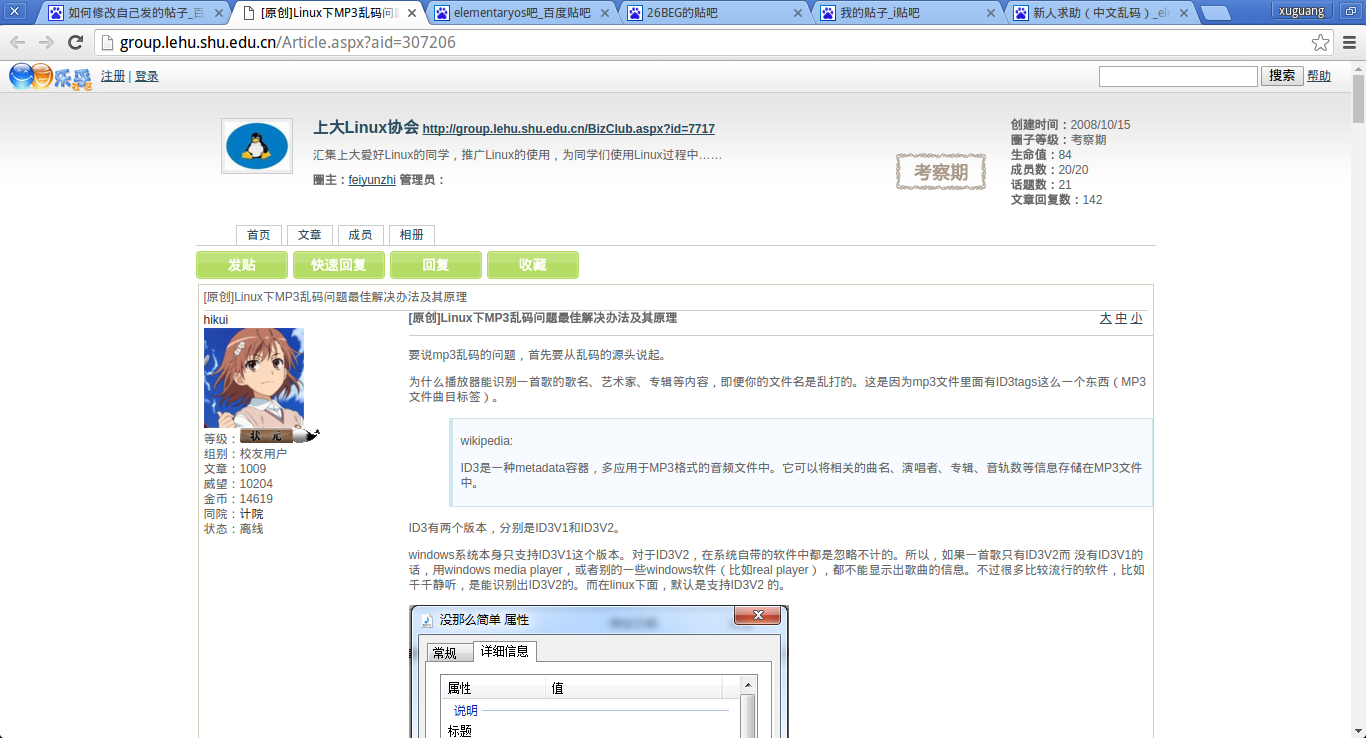1366x738 pixels.
Task: Close the [原创]Linux下MP3乱码 tab
Action: (412, 13)
